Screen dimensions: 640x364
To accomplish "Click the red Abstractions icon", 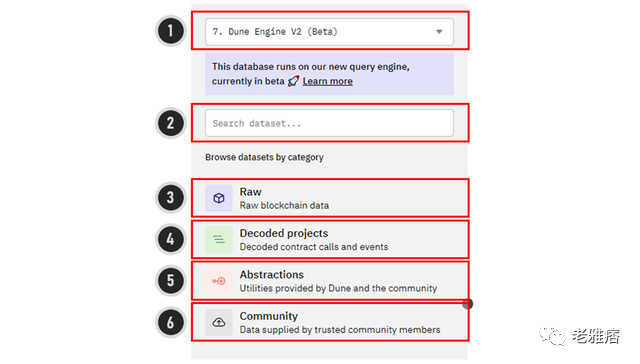I will pos(219,281).
